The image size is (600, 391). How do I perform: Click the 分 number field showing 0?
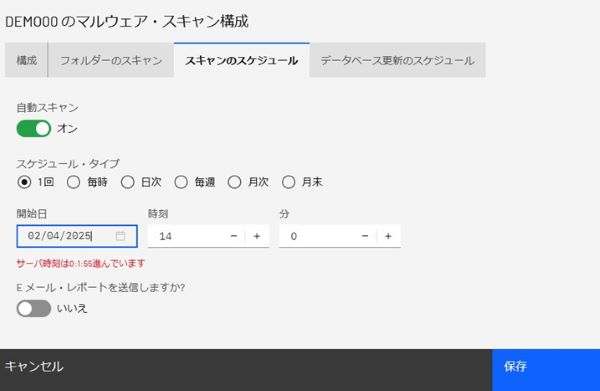point(340,236)
